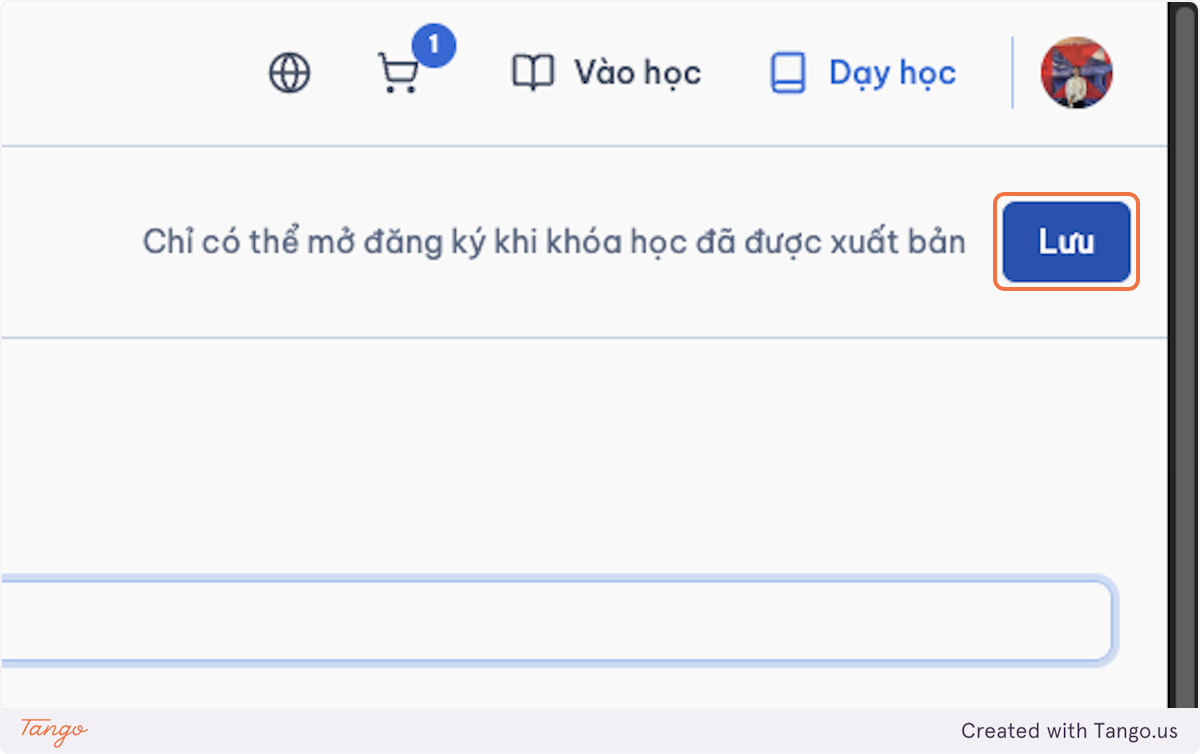Click the notice starting with Chỉ có thể mở
Screen dimensions: 1200x754
click(x=554, y=242)
